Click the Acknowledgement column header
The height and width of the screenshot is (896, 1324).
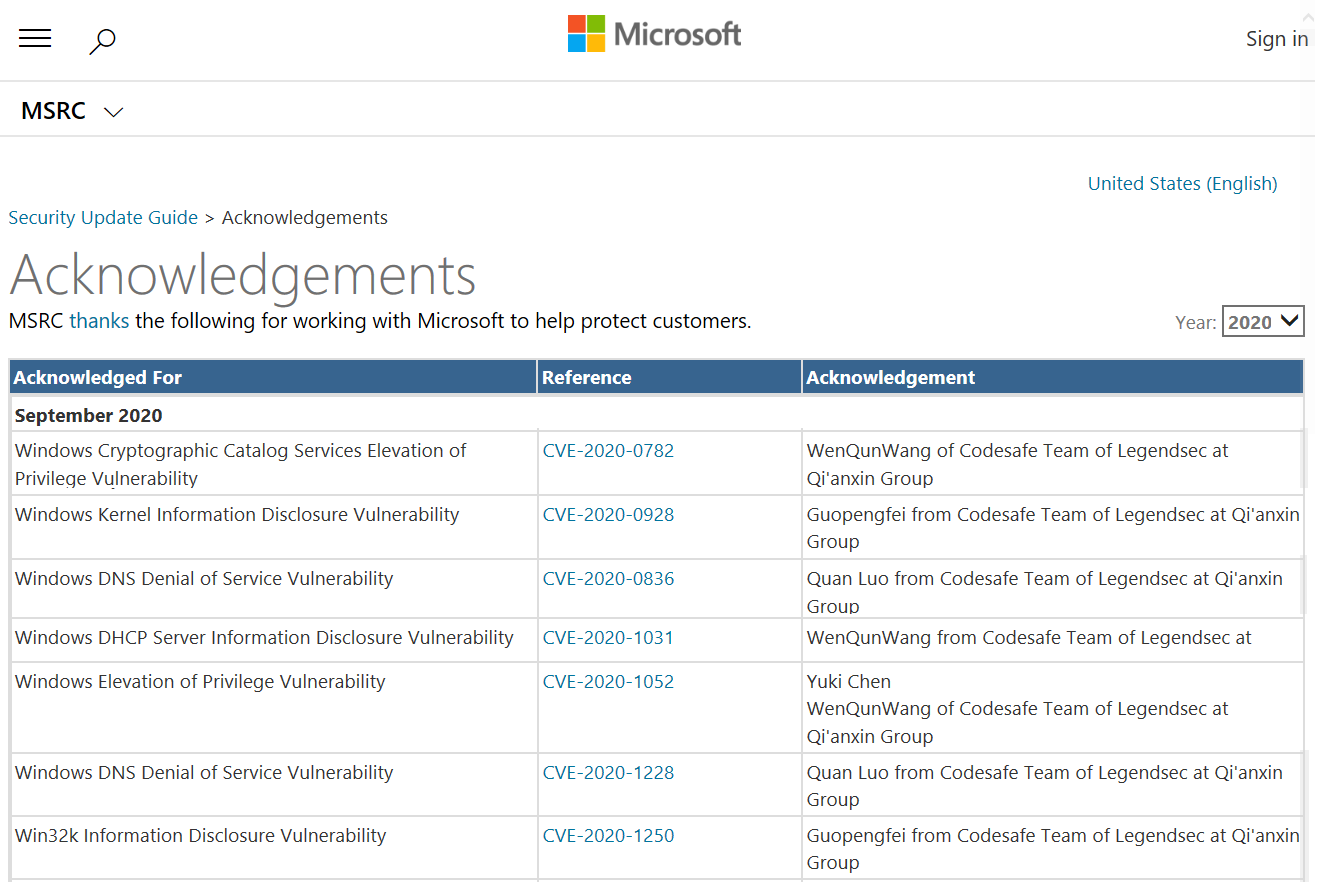(890, 377)
